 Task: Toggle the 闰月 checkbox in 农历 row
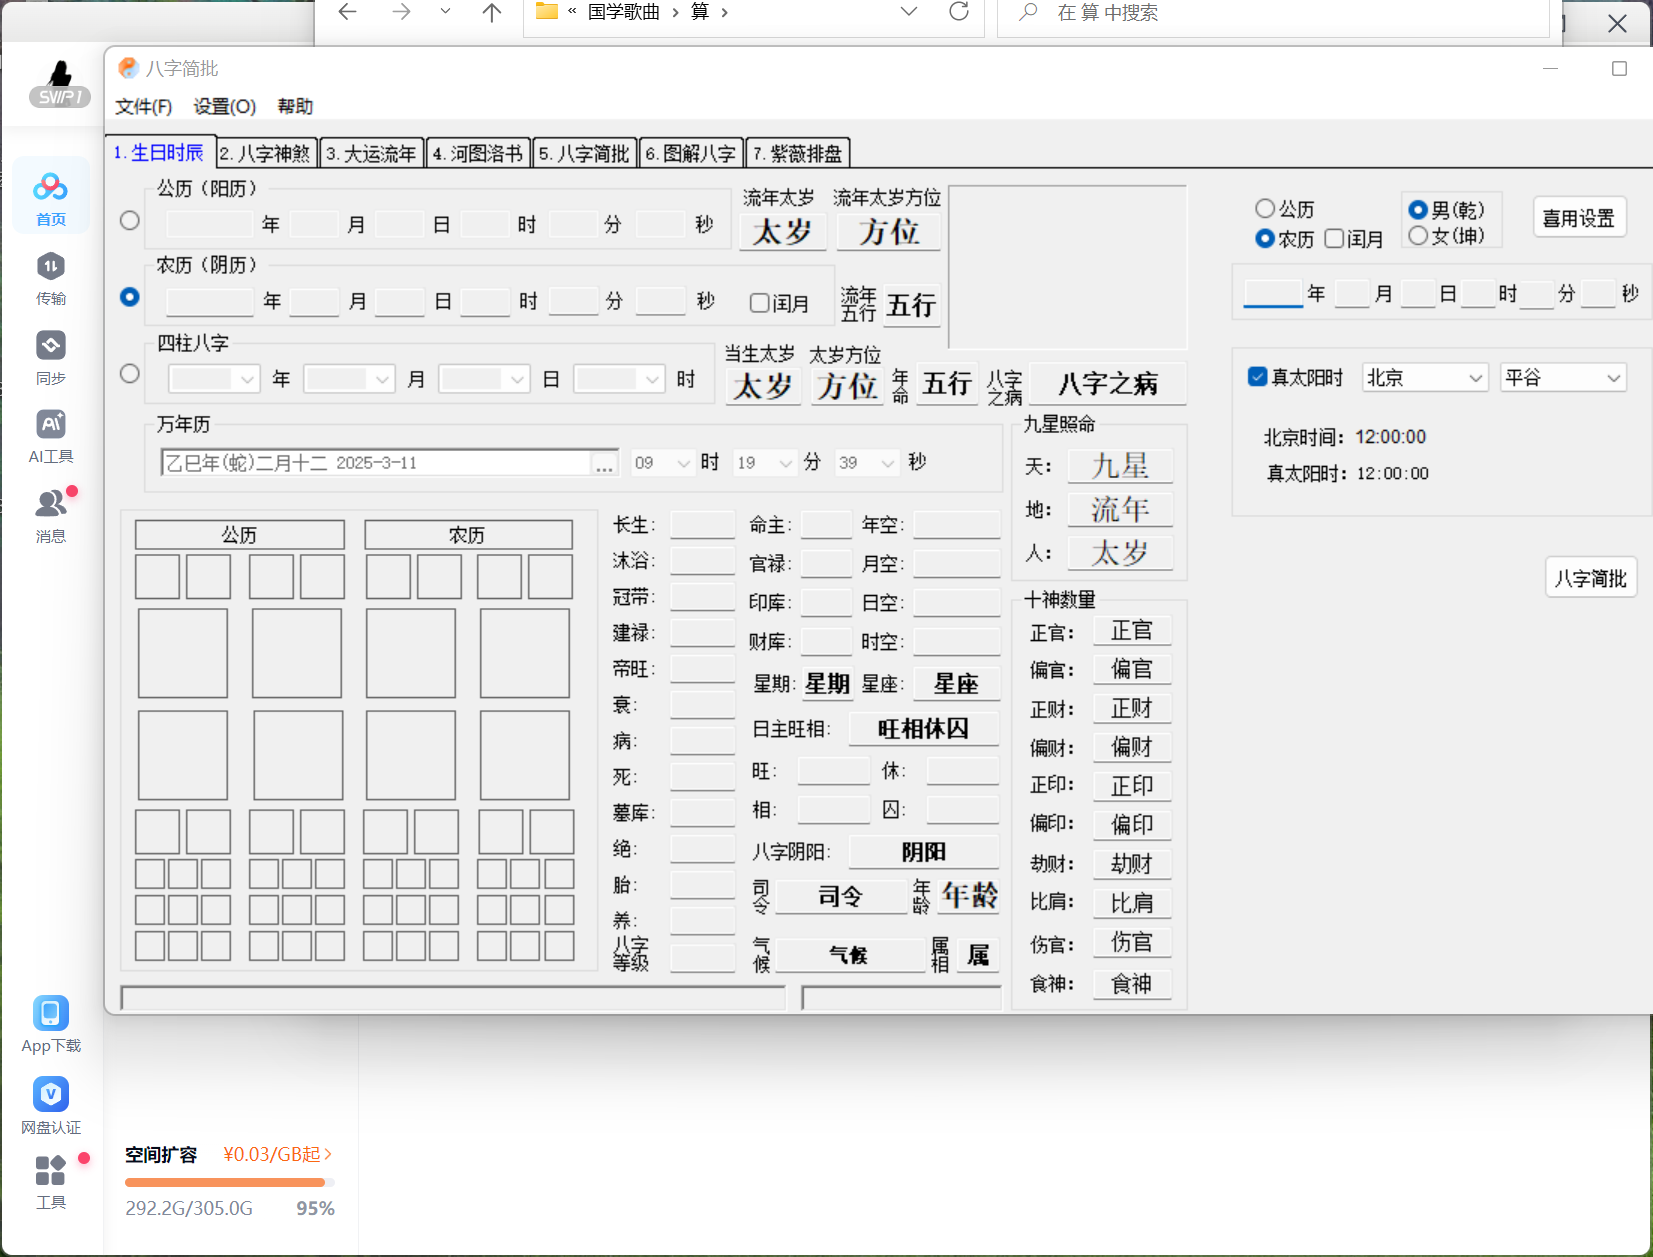pos(760,303)
